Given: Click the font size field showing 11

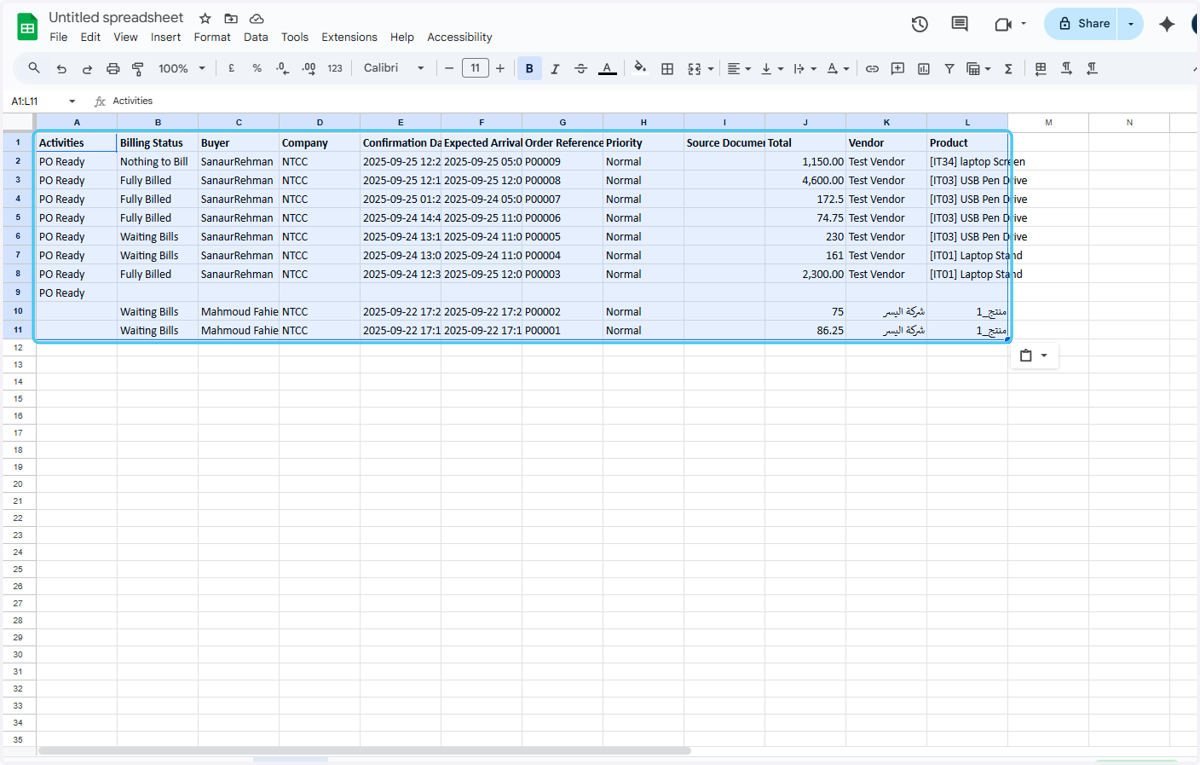Looking at the screenshot, I should [475, 69].
